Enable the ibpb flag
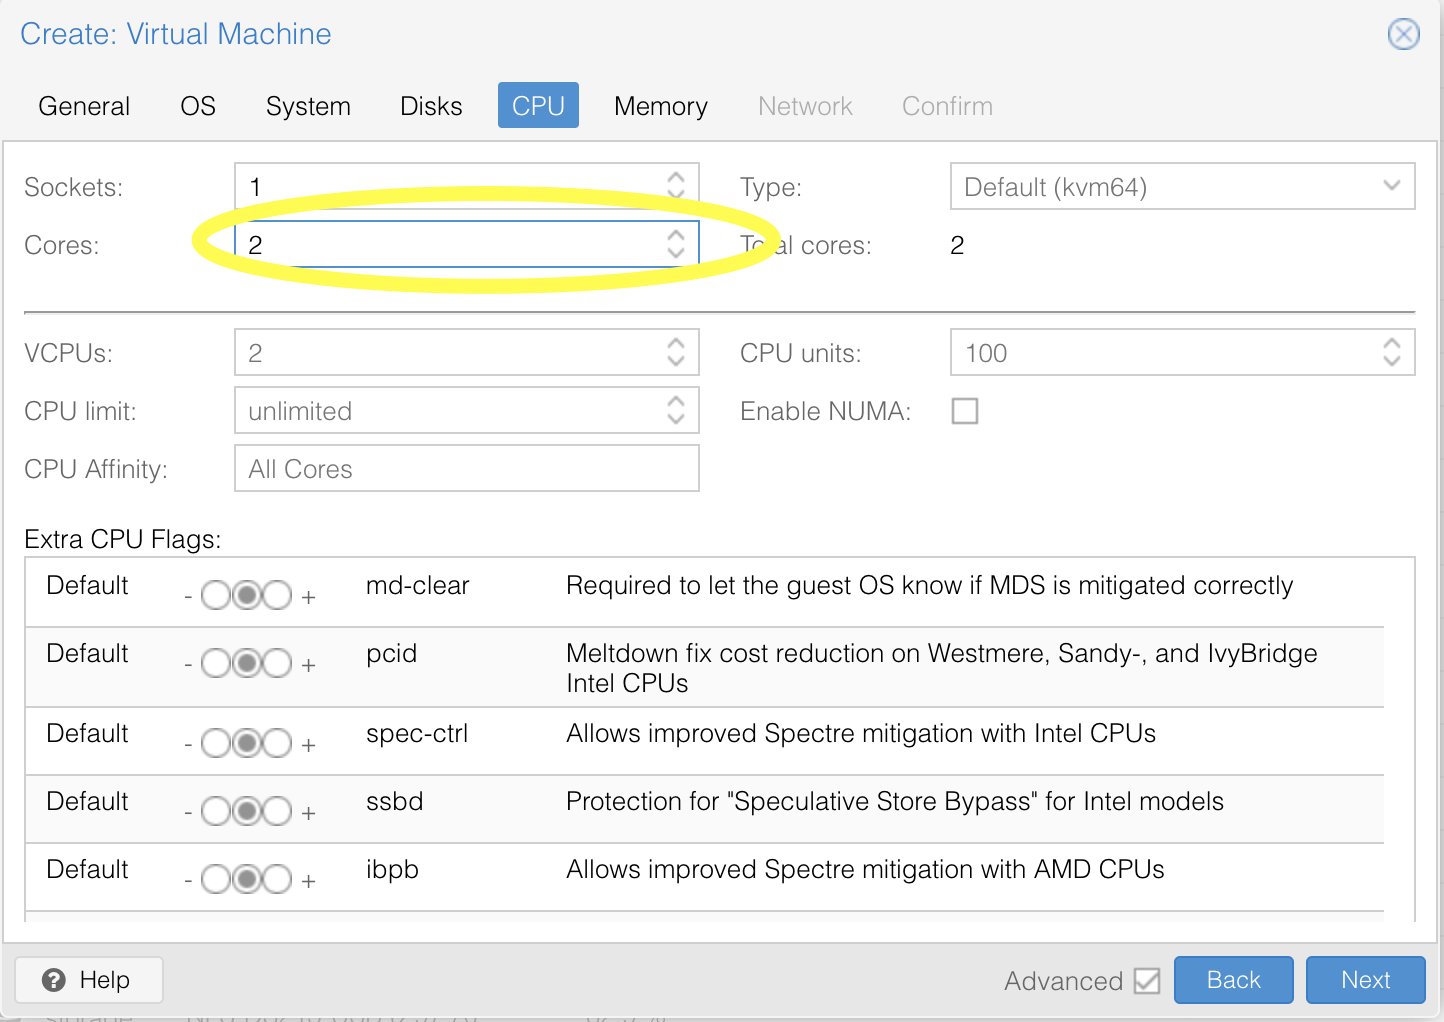Screen dimensions: 1444x1022 tap(277, 880)
